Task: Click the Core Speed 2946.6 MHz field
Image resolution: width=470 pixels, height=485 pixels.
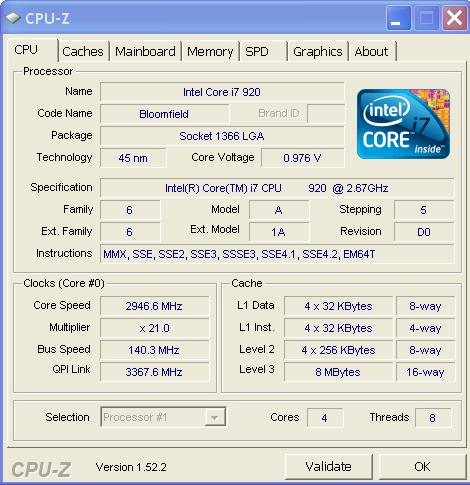Action: click(154, 306)
